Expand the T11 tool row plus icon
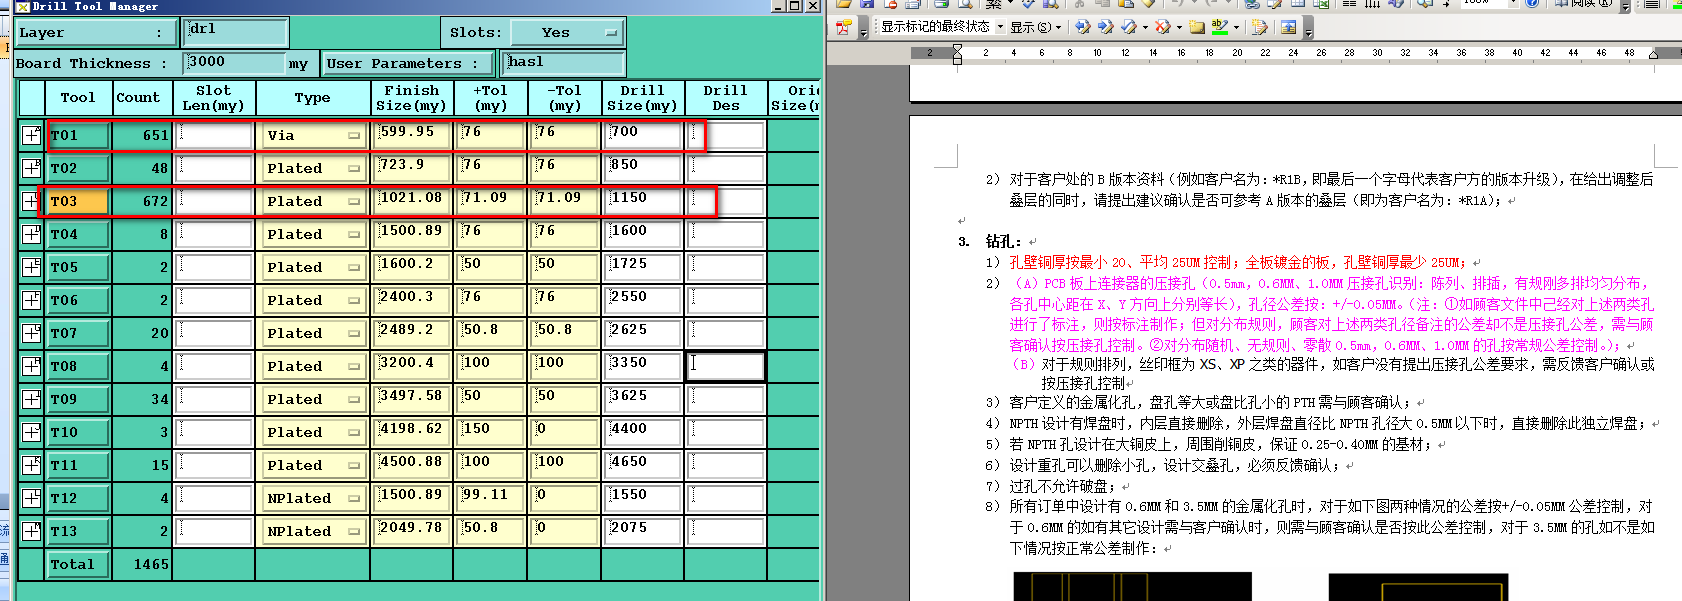This screenshot has width=1682, height=601. click(x=31, y=465)
